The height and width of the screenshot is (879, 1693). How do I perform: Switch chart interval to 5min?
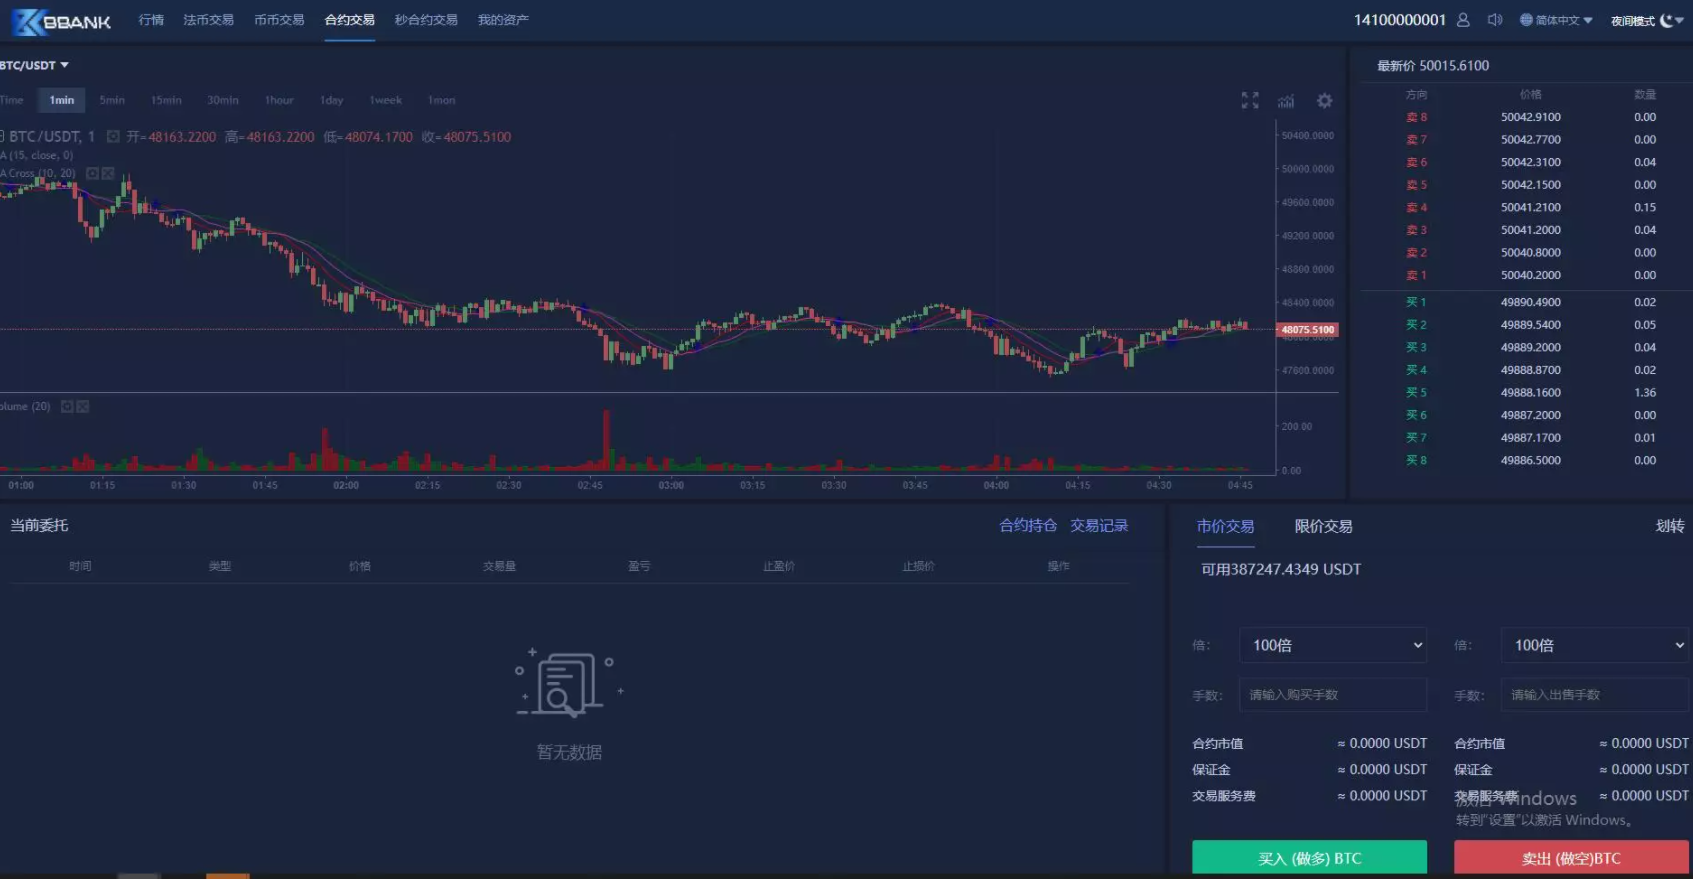[x=112, y=100]
